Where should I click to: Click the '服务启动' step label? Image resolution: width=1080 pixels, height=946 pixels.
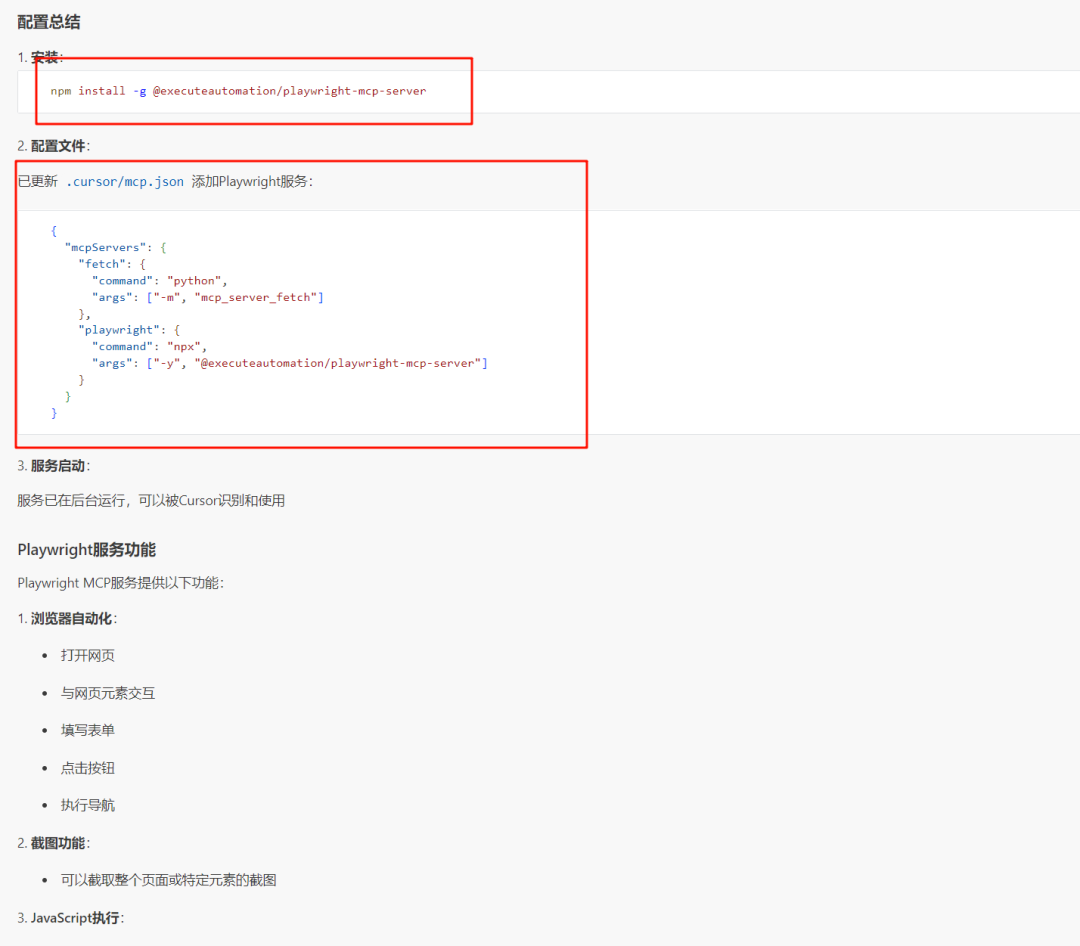58,466
